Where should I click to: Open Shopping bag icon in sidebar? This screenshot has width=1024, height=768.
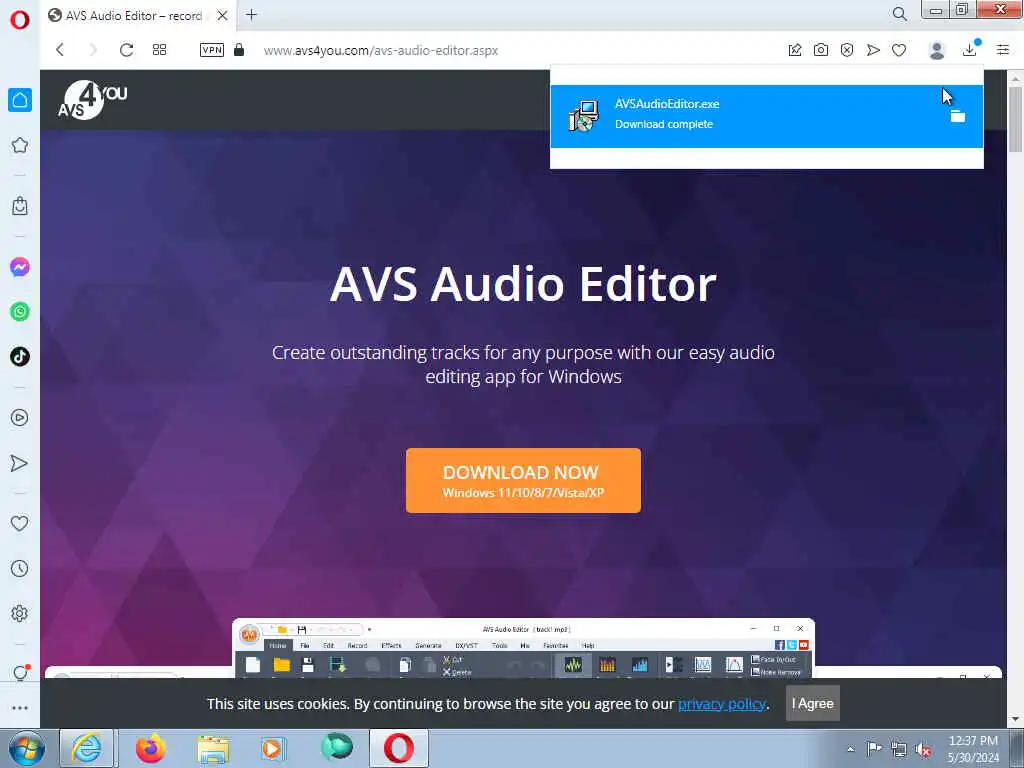[20, 206]
